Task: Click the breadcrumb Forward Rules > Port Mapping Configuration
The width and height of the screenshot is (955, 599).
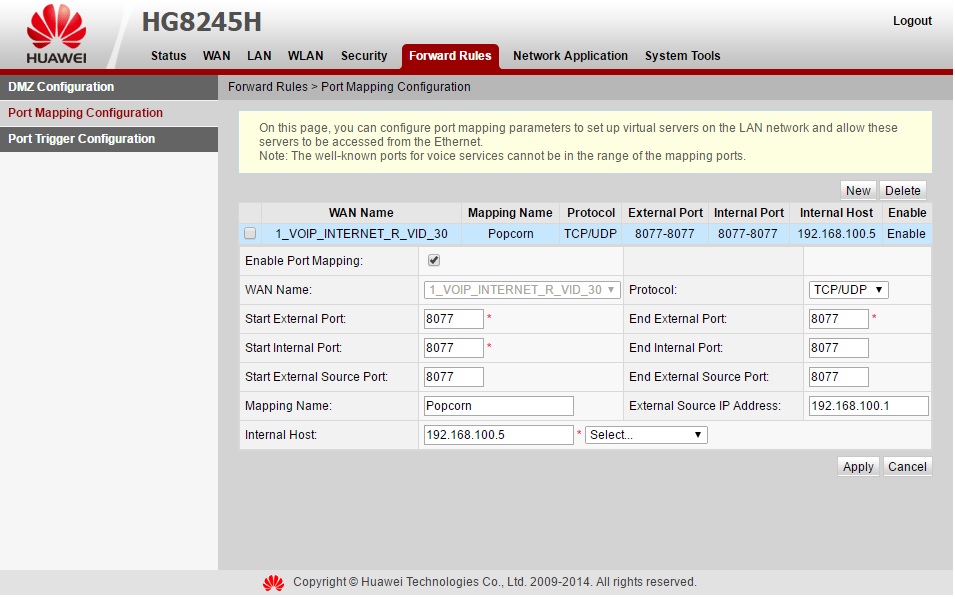Action: [x=349, y=87]
